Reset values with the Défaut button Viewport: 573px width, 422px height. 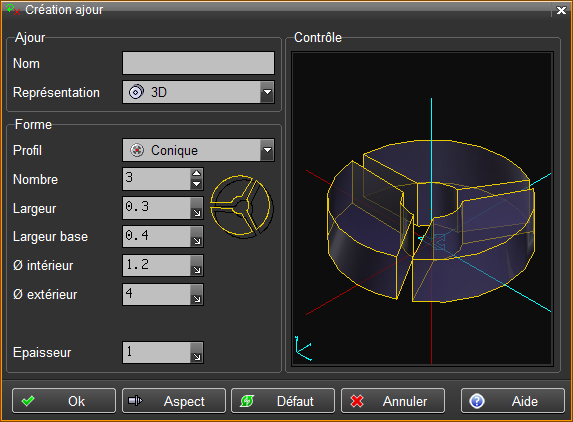[x=283, y=401]
